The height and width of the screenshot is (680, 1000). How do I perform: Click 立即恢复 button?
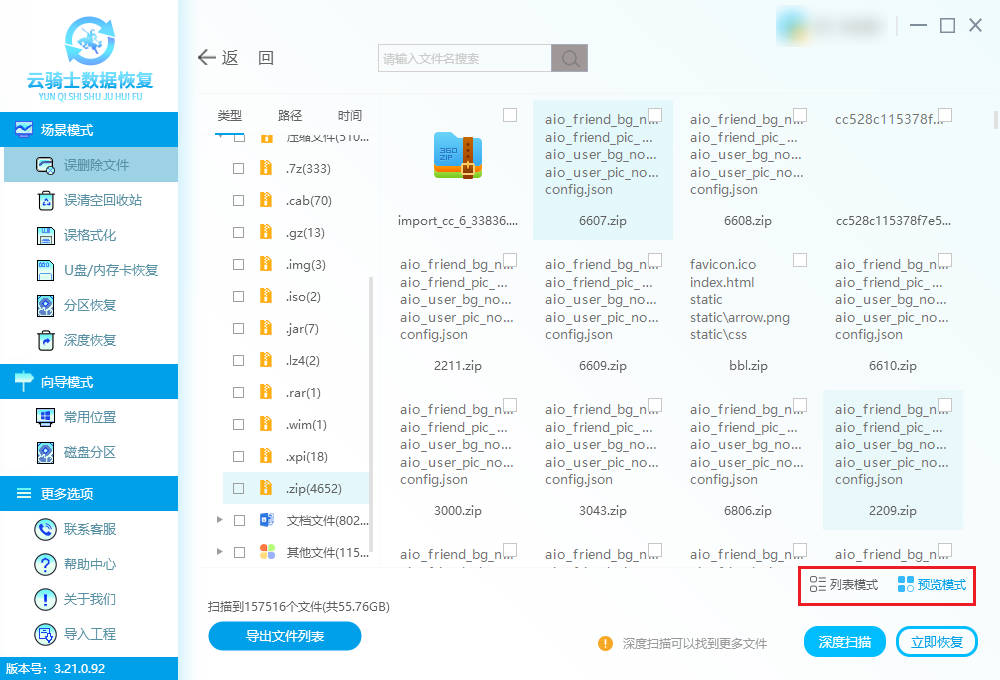point(936,642)
